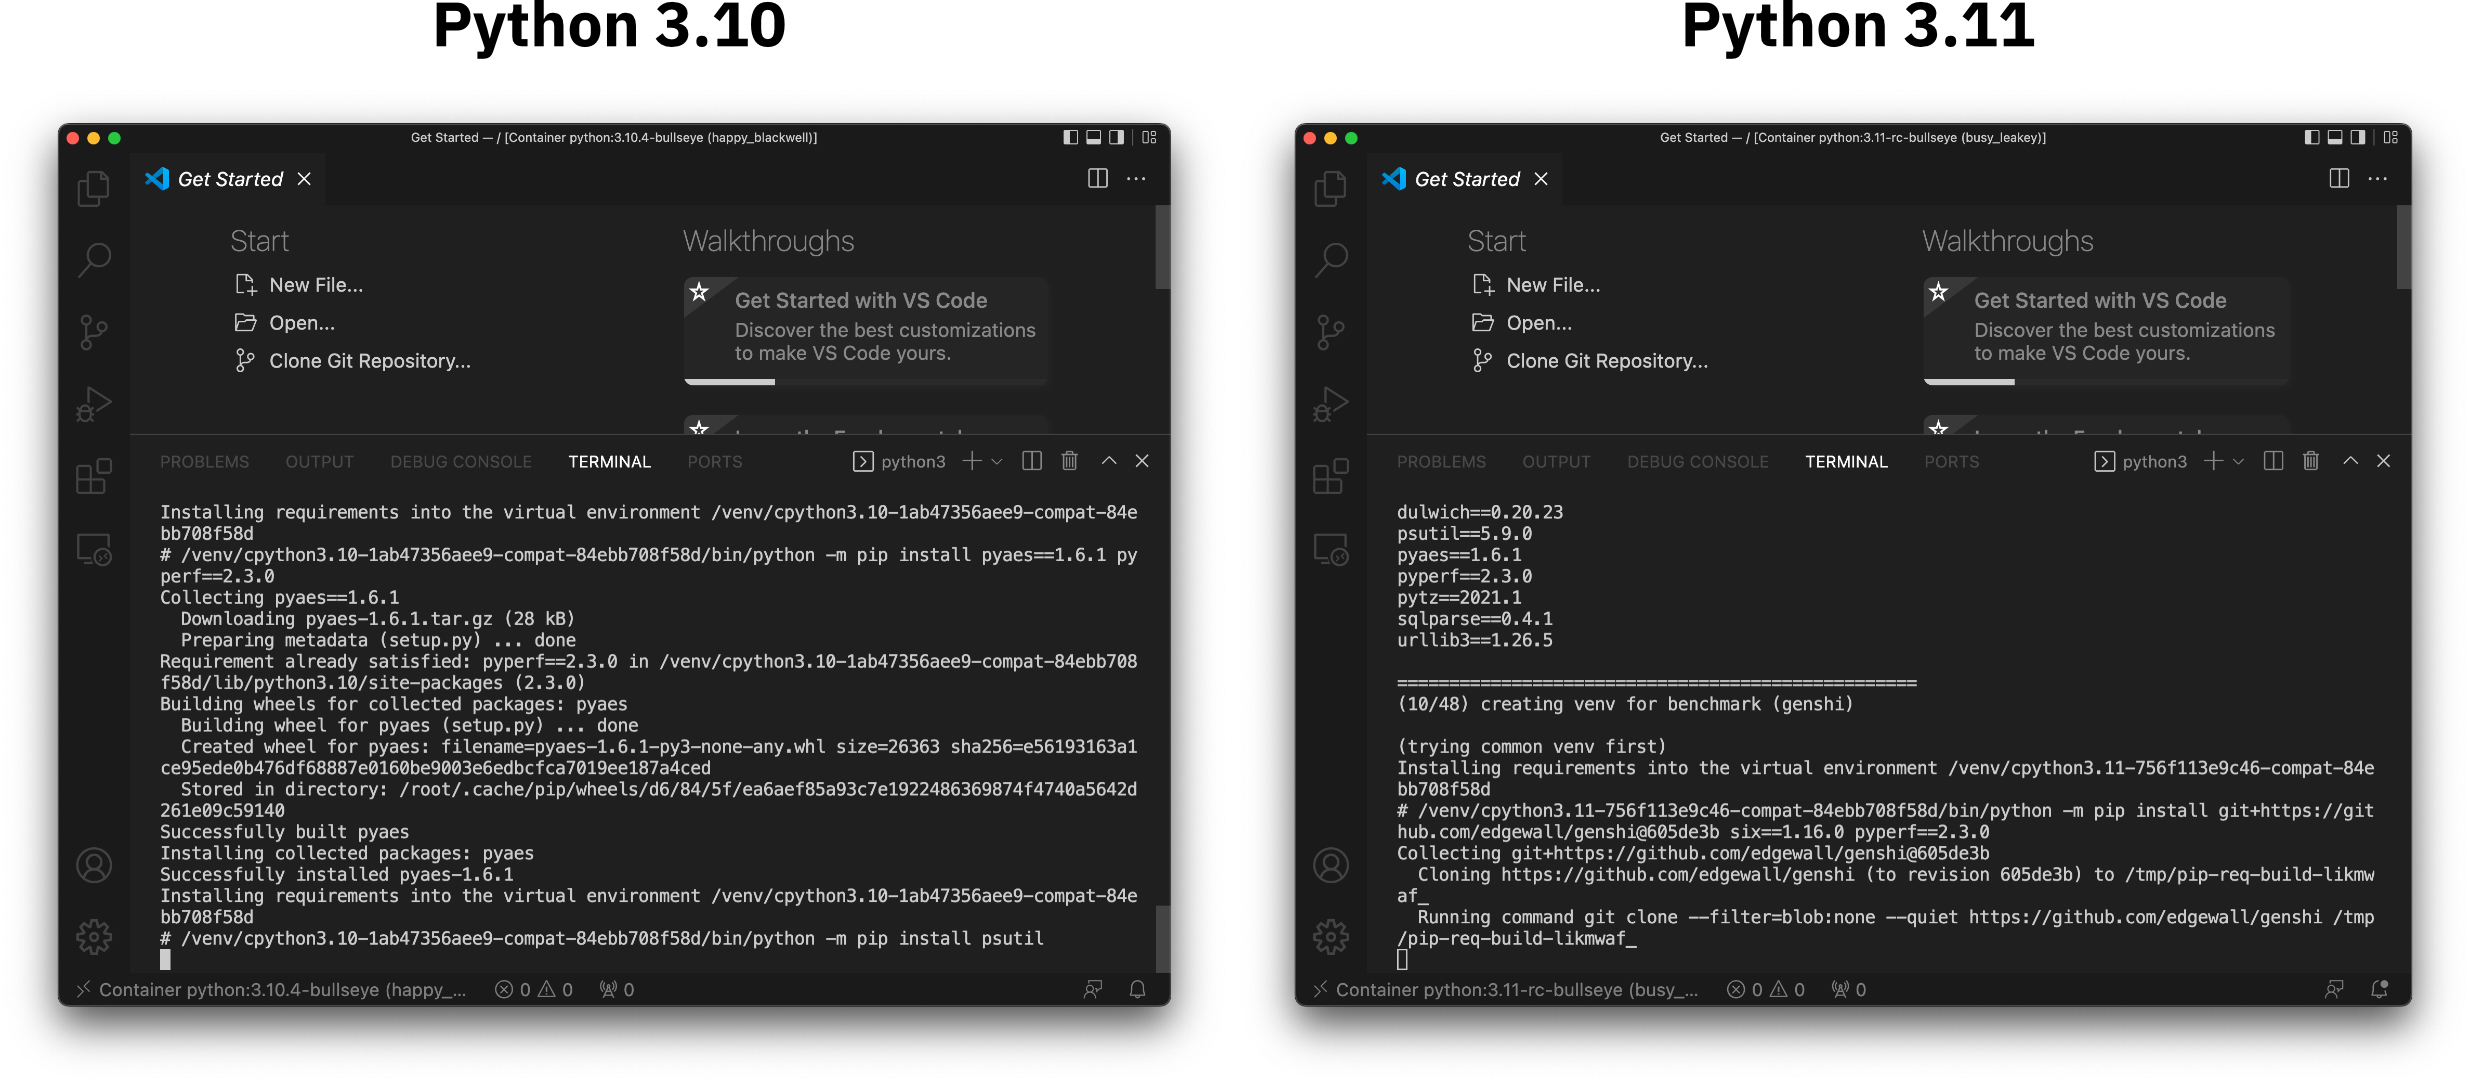The width and height of the screenshot is (2470, 1083).
Task: Open the Manage settings gear
Action: pos(93,937)
